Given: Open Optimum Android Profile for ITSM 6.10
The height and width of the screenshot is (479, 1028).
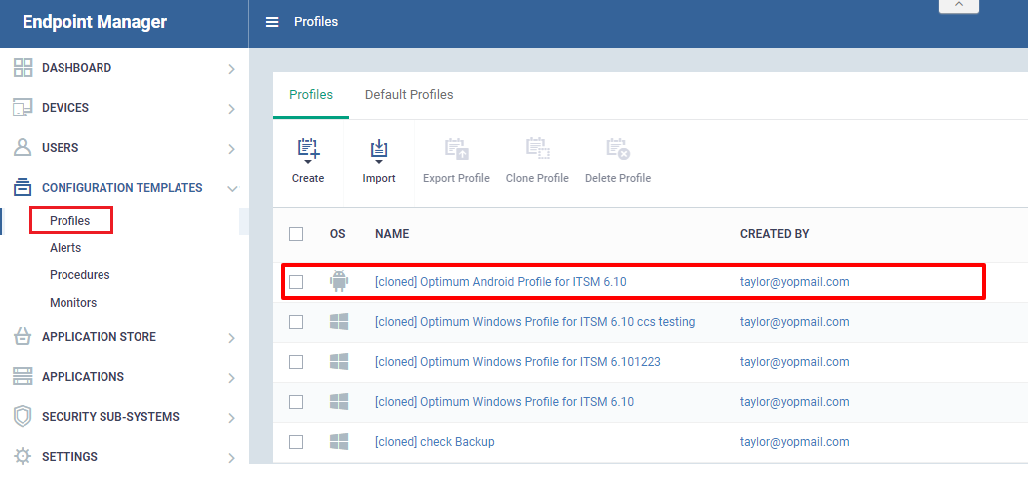Looking at the screenshot, I should [x=501, y=282].
